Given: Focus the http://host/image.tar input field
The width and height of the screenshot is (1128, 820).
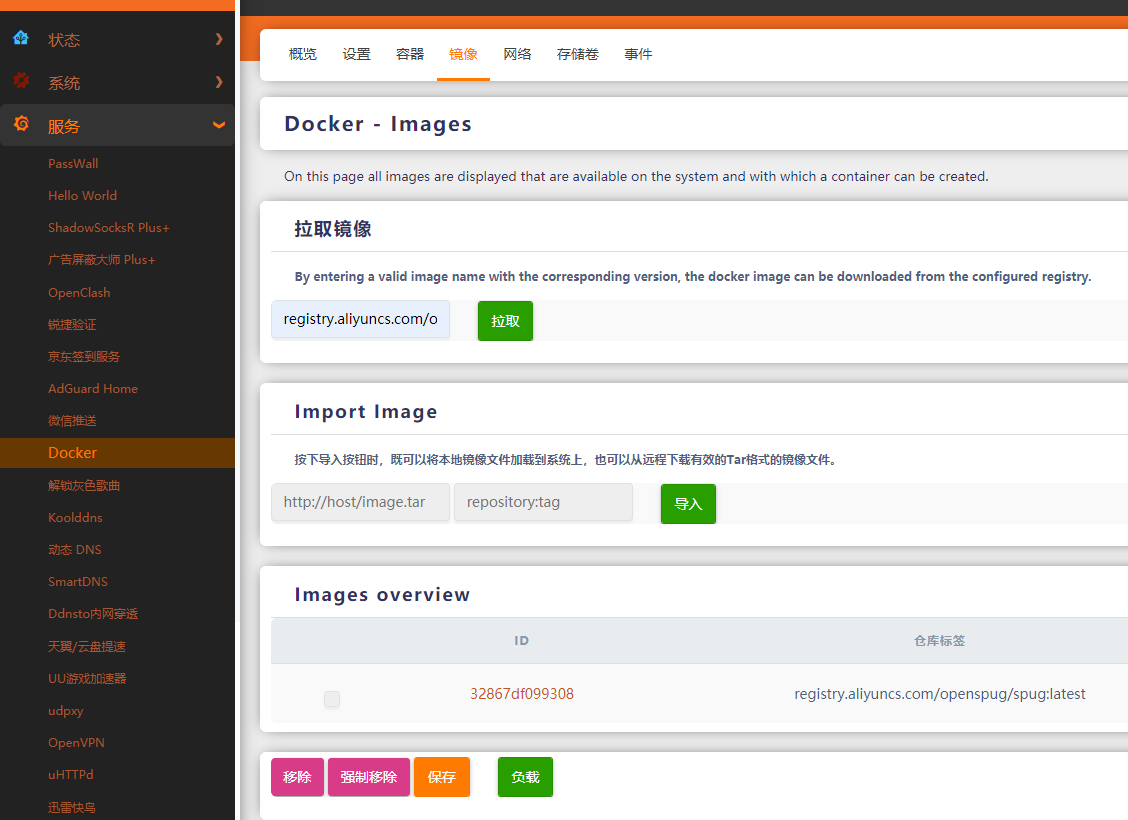Looking at the screenshot, I should click(x=360, y=502).
